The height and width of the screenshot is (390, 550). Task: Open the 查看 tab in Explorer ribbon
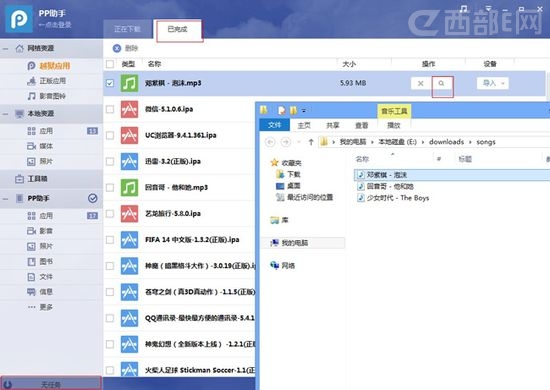coord(362,125)
